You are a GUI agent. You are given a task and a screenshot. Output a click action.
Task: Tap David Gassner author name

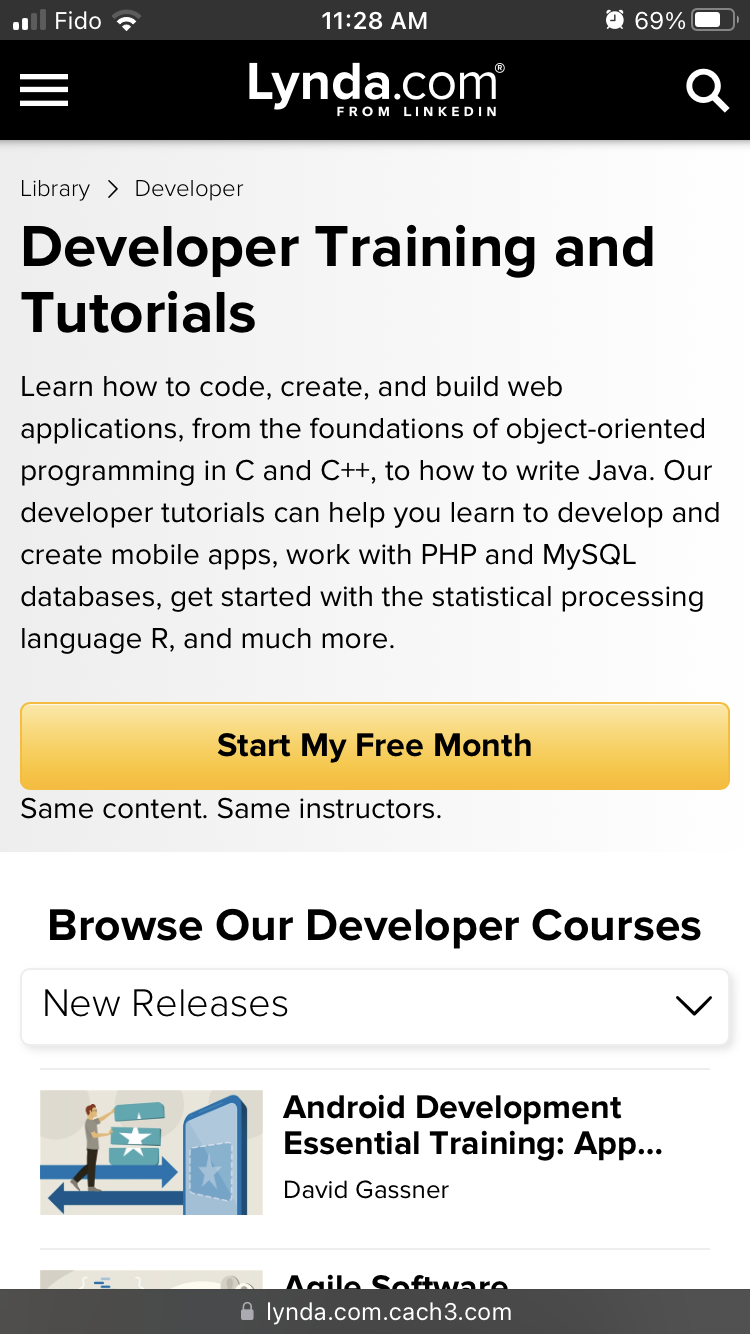[366, 1190]
